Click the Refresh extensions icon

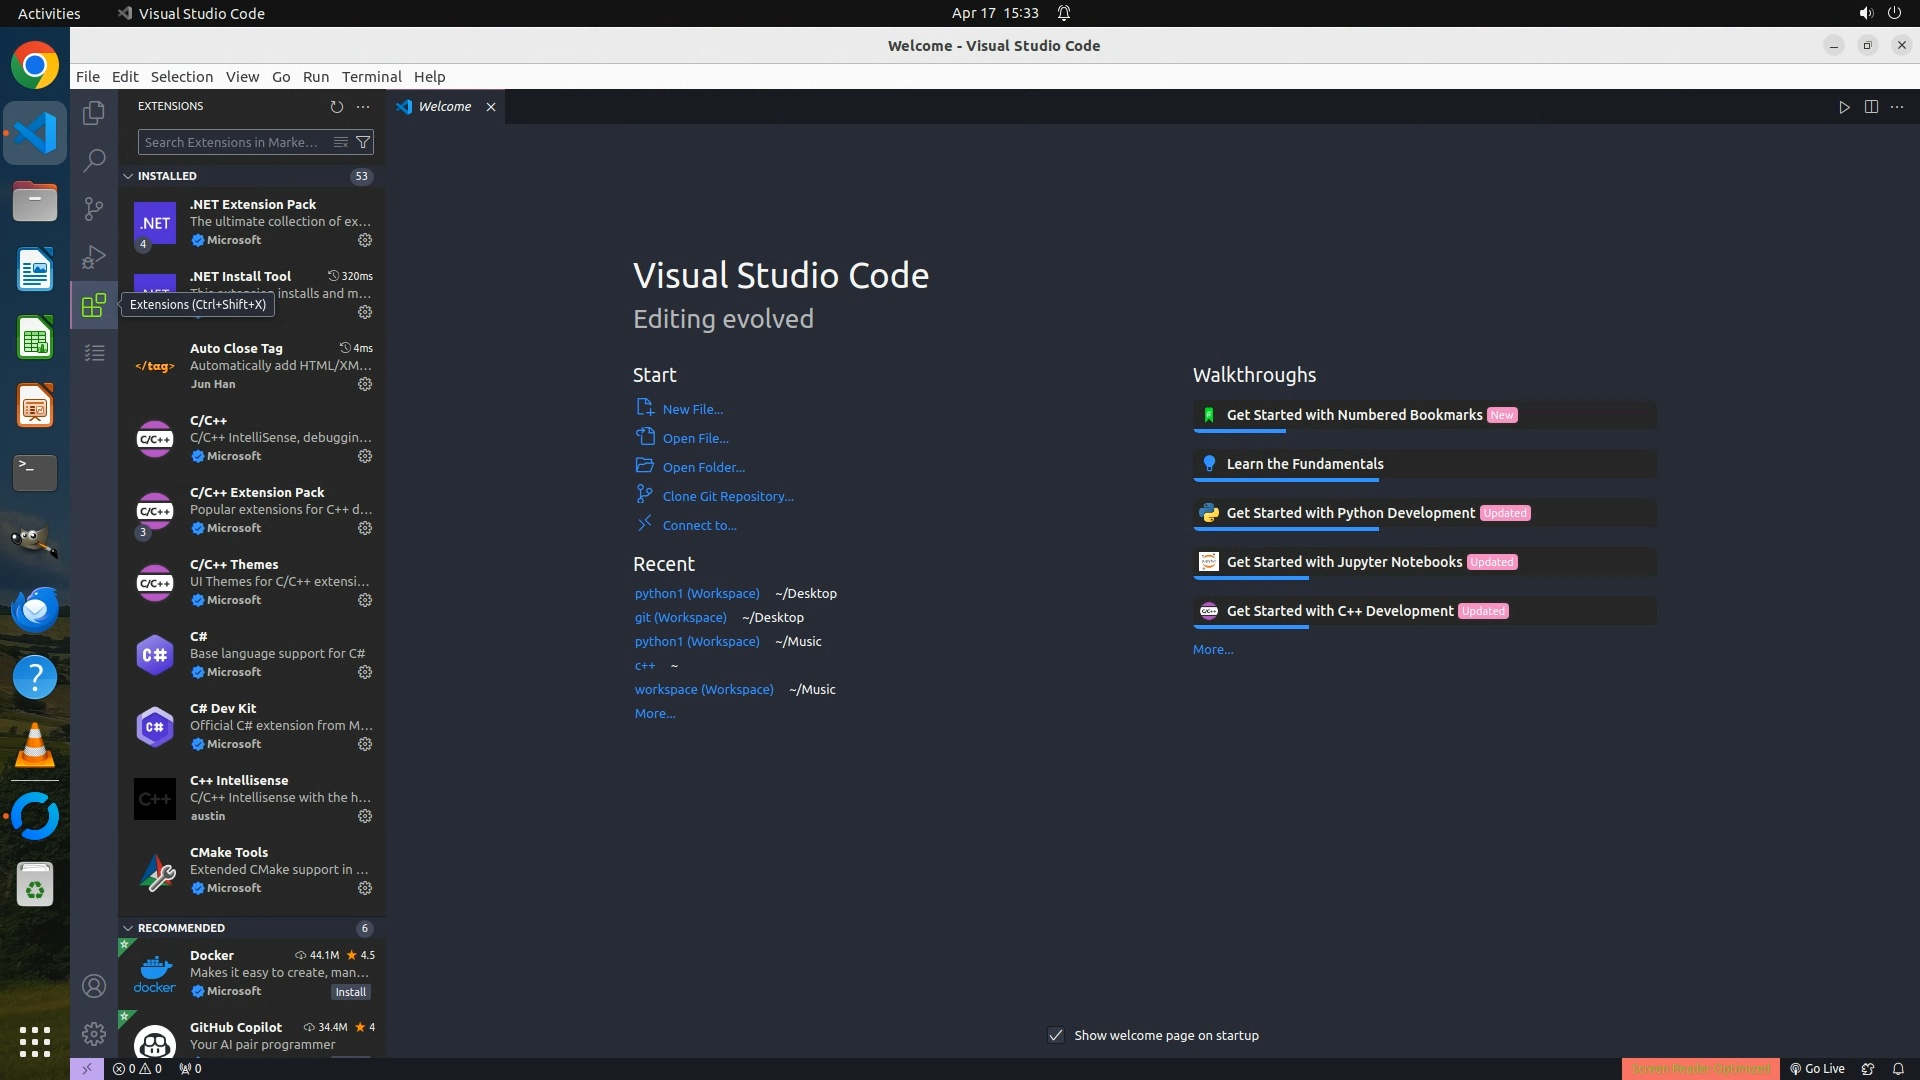pyautogui.click(x=336, y=106)
